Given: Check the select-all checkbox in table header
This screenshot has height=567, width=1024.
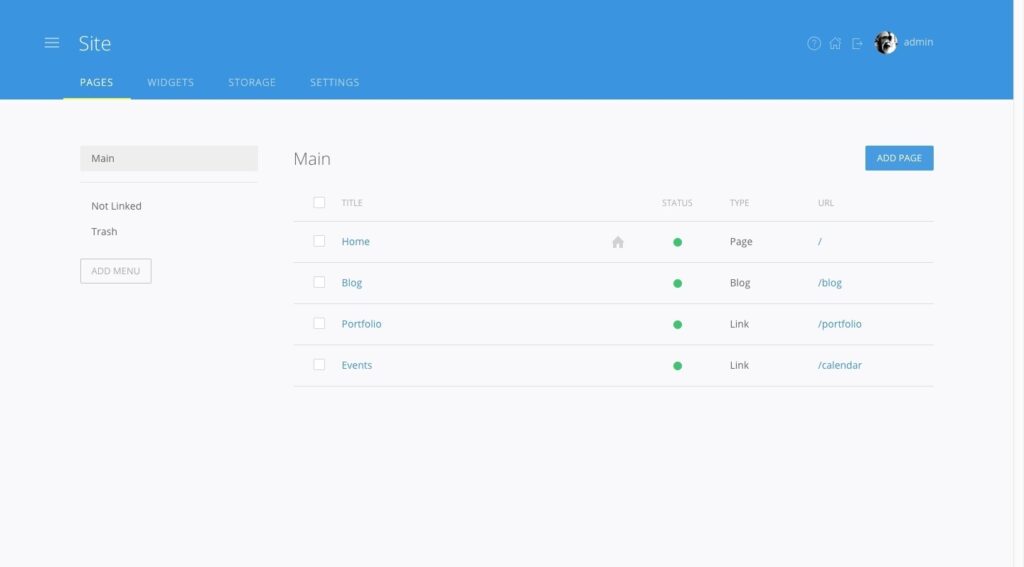Looking at the screenshot, I should click(319, 203).
